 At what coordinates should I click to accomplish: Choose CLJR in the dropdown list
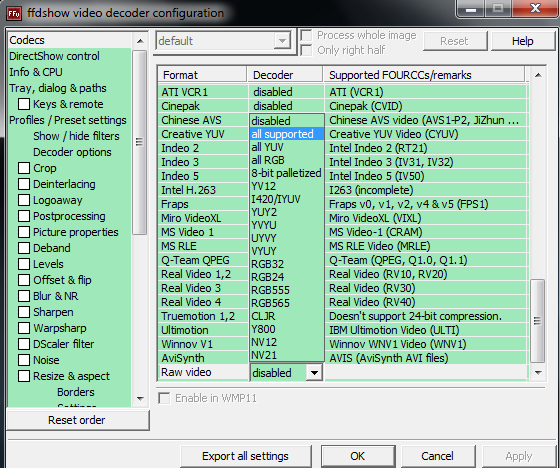(287, 316)
